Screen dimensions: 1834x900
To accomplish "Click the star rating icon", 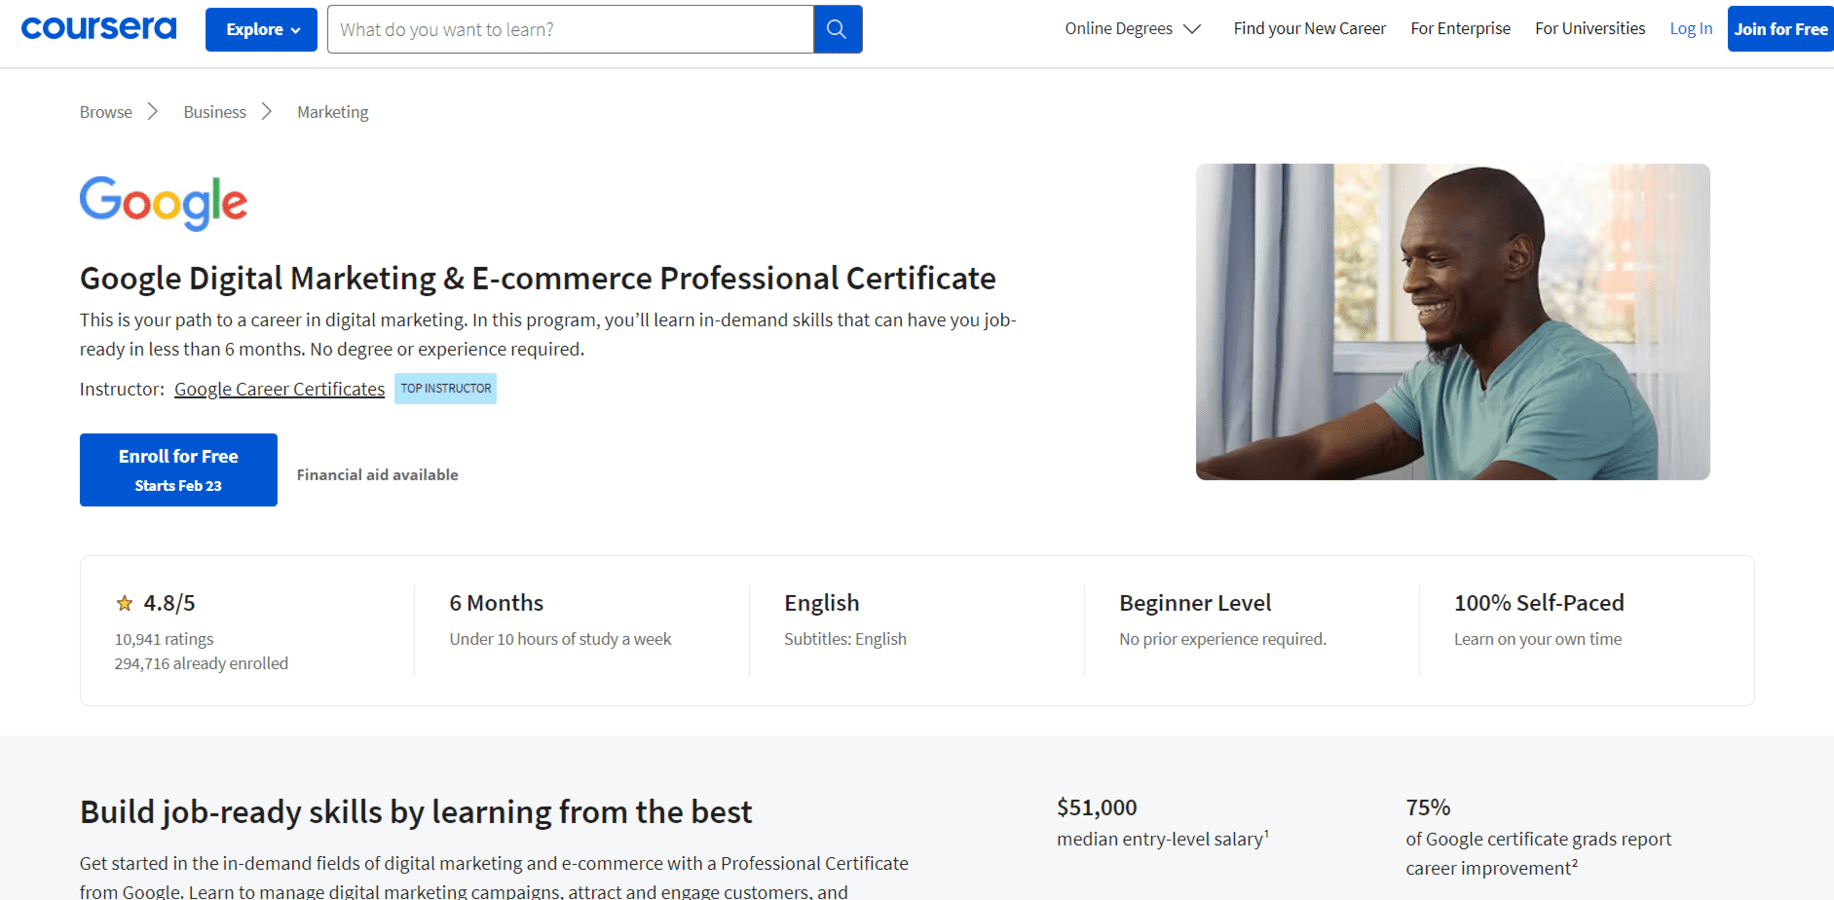I will tap(124, 602).
